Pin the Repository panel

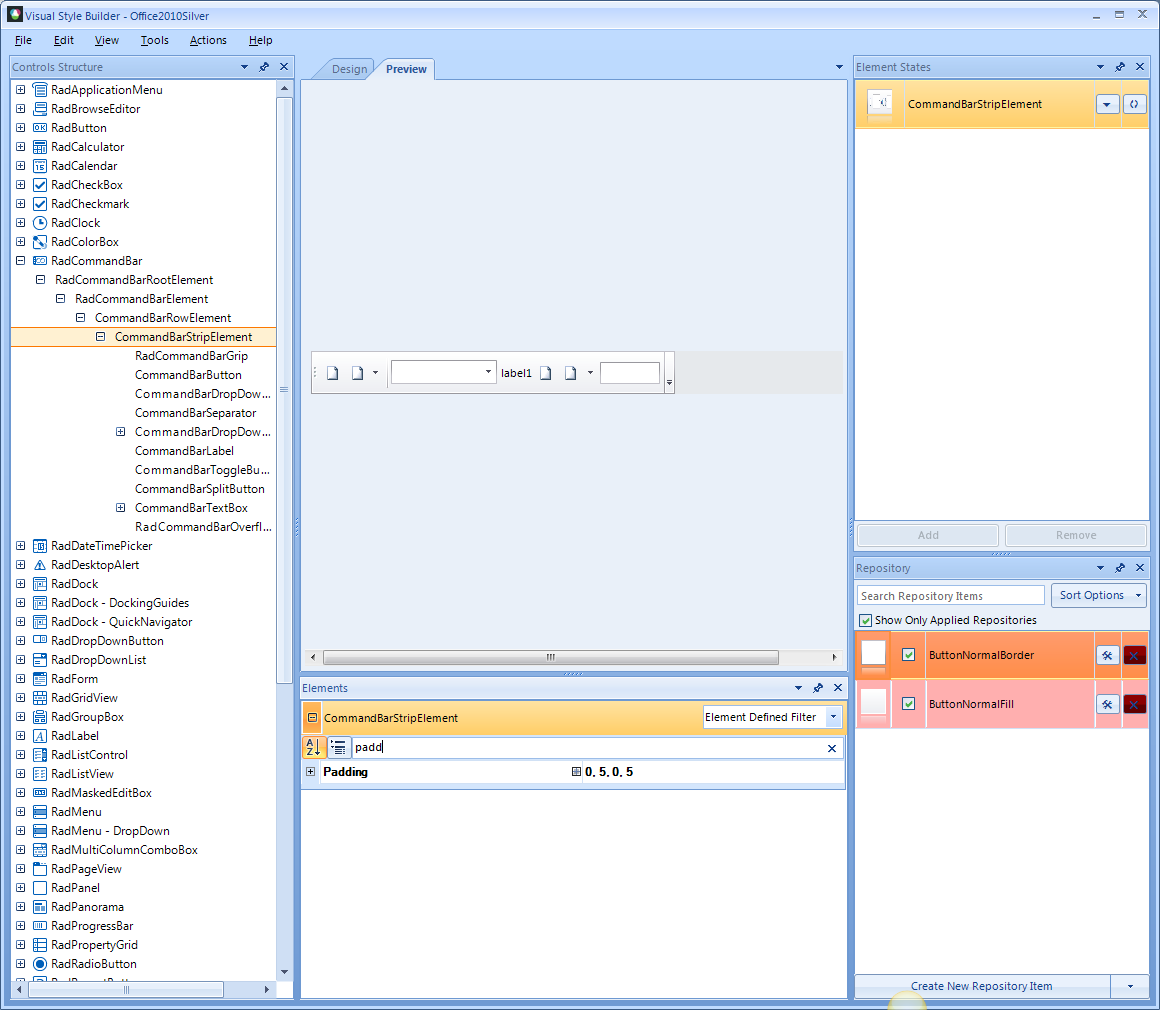[1120, 568]
